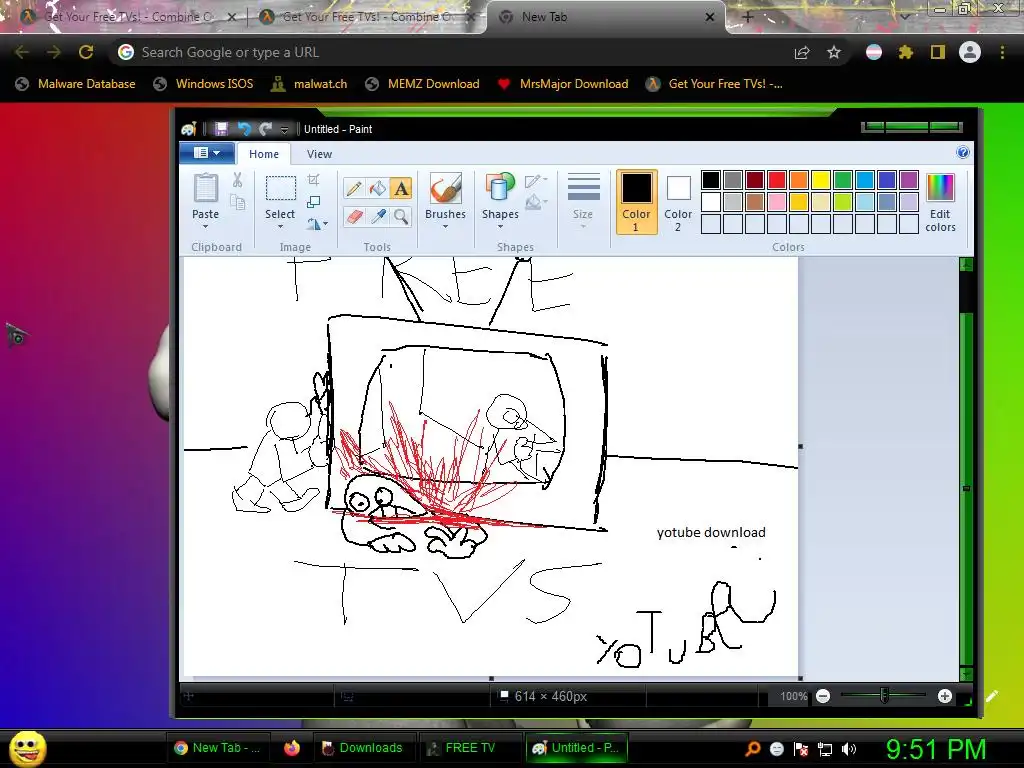Switch to the View ribbon tab
Image resolution: width=1024 pixels, height=768 pixels.
tap(319, 154)
